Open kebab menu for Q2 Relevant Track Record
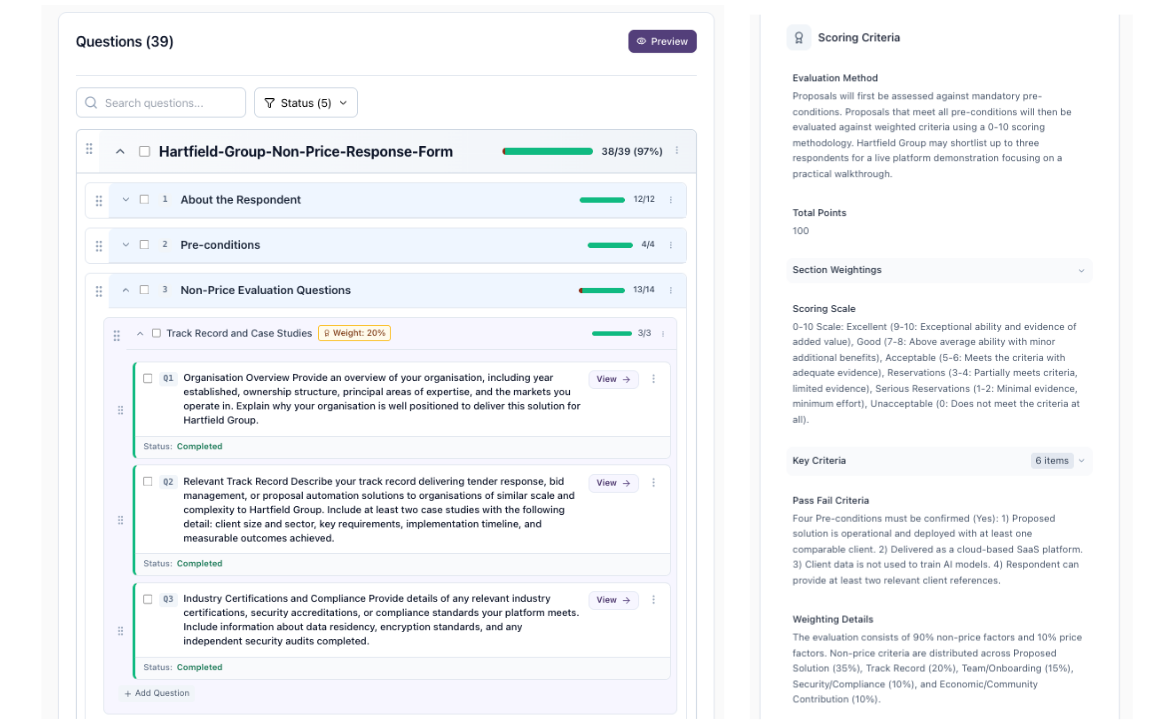The image size is (1174, 724). (654, 483)
